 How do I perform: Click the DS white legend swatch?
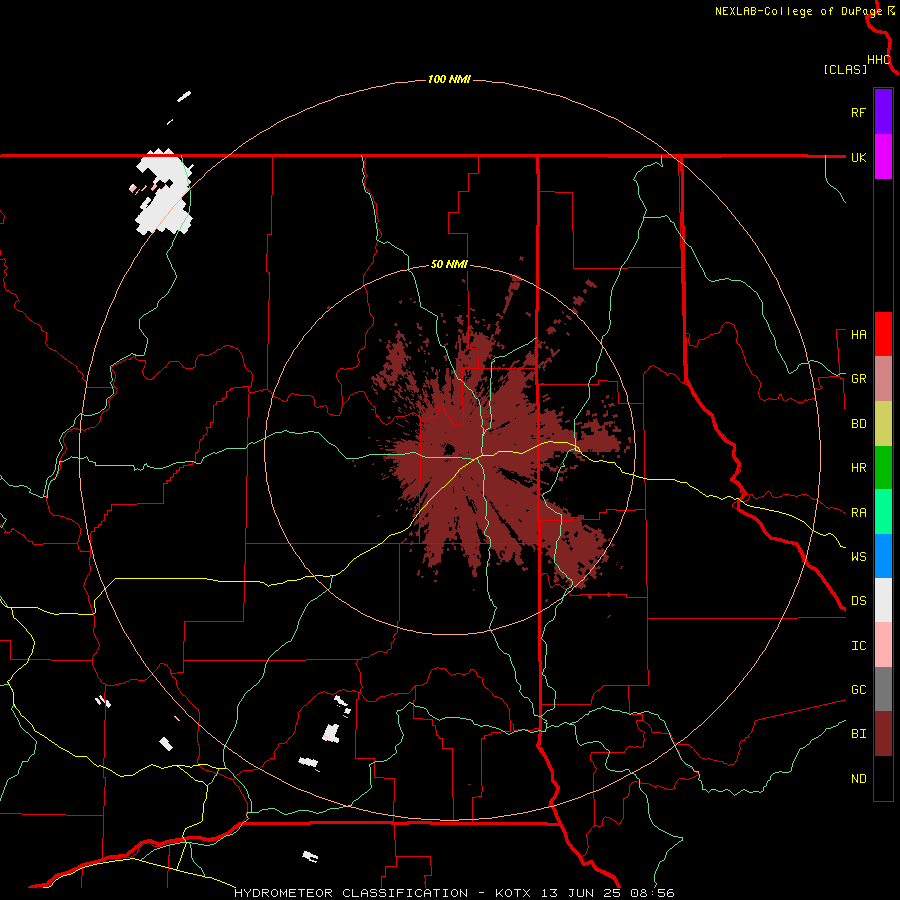click(883, 600)
